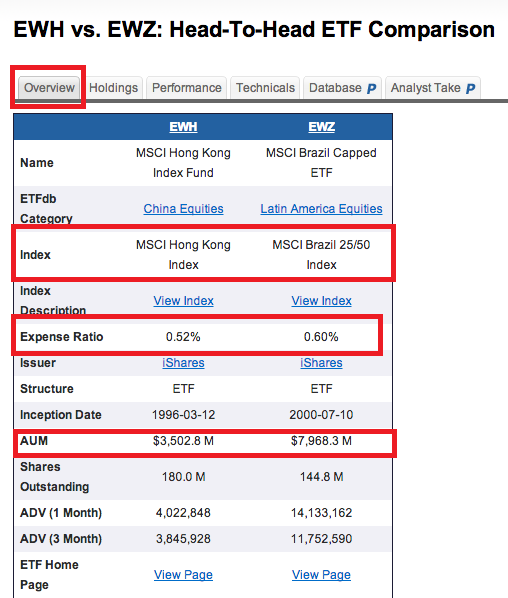Viewport: 508px width, 598px height.
Task: Switch to the Holdings tab
Action: click(113, 88)
